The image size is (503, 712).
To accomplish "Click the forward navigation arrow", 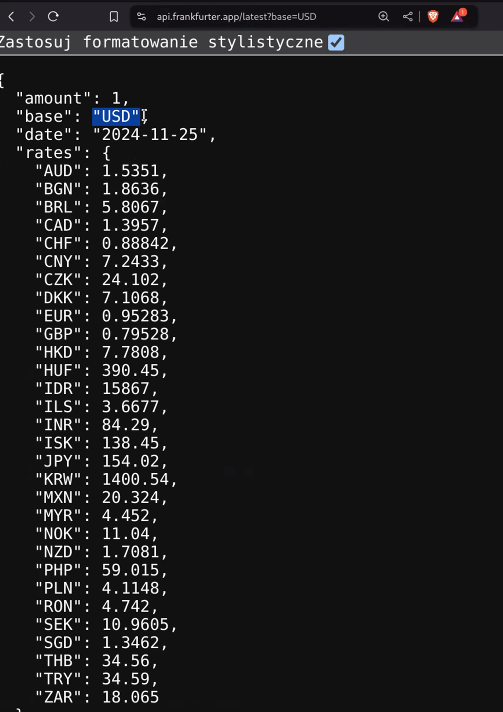I will (32, 17).
